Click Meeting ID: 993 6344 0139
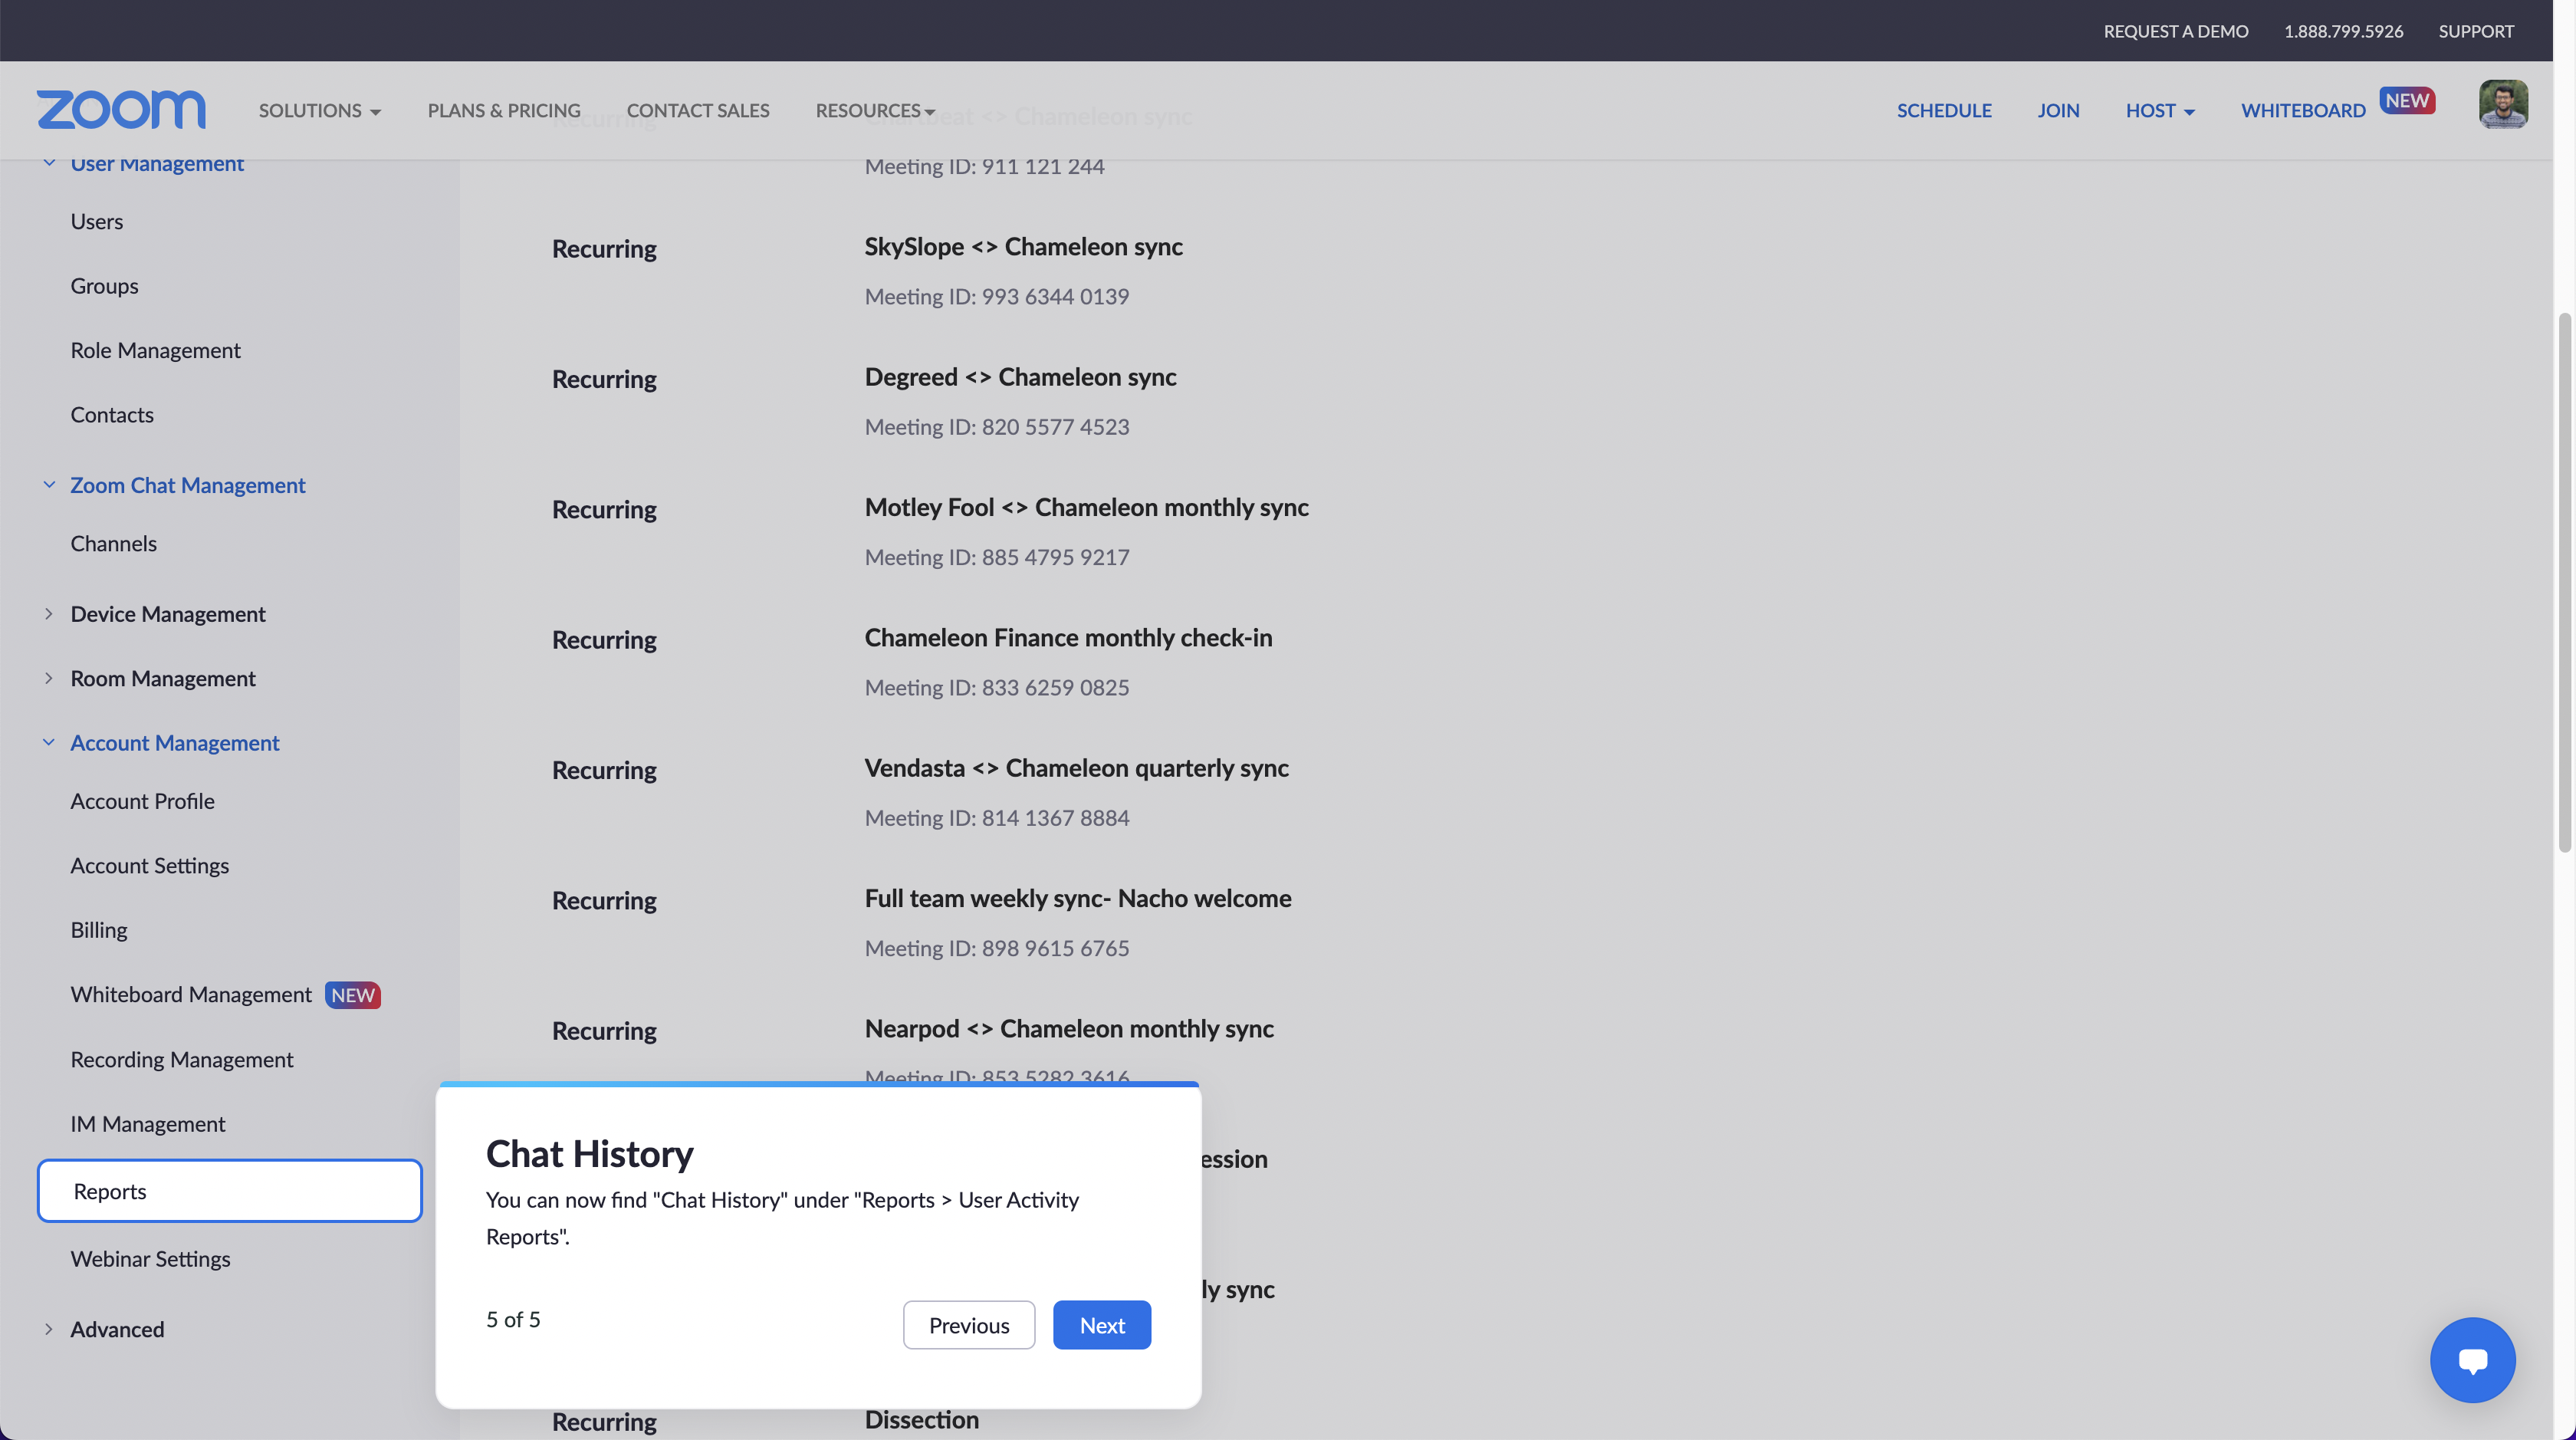 (997, 297)
